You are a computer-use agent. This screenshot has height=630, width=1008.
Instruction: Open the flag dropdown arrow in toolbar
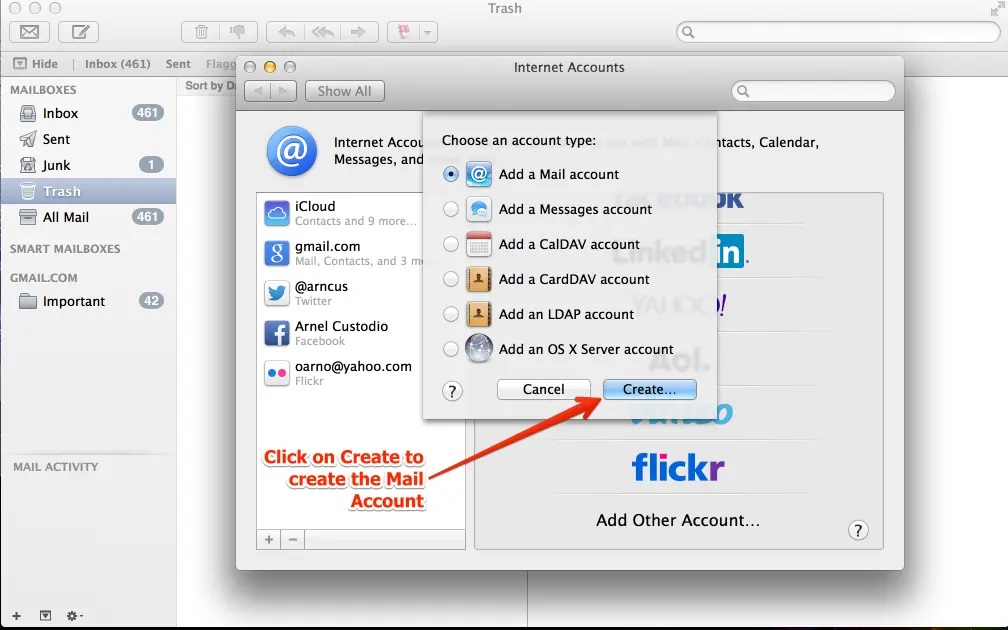point(428,32)
